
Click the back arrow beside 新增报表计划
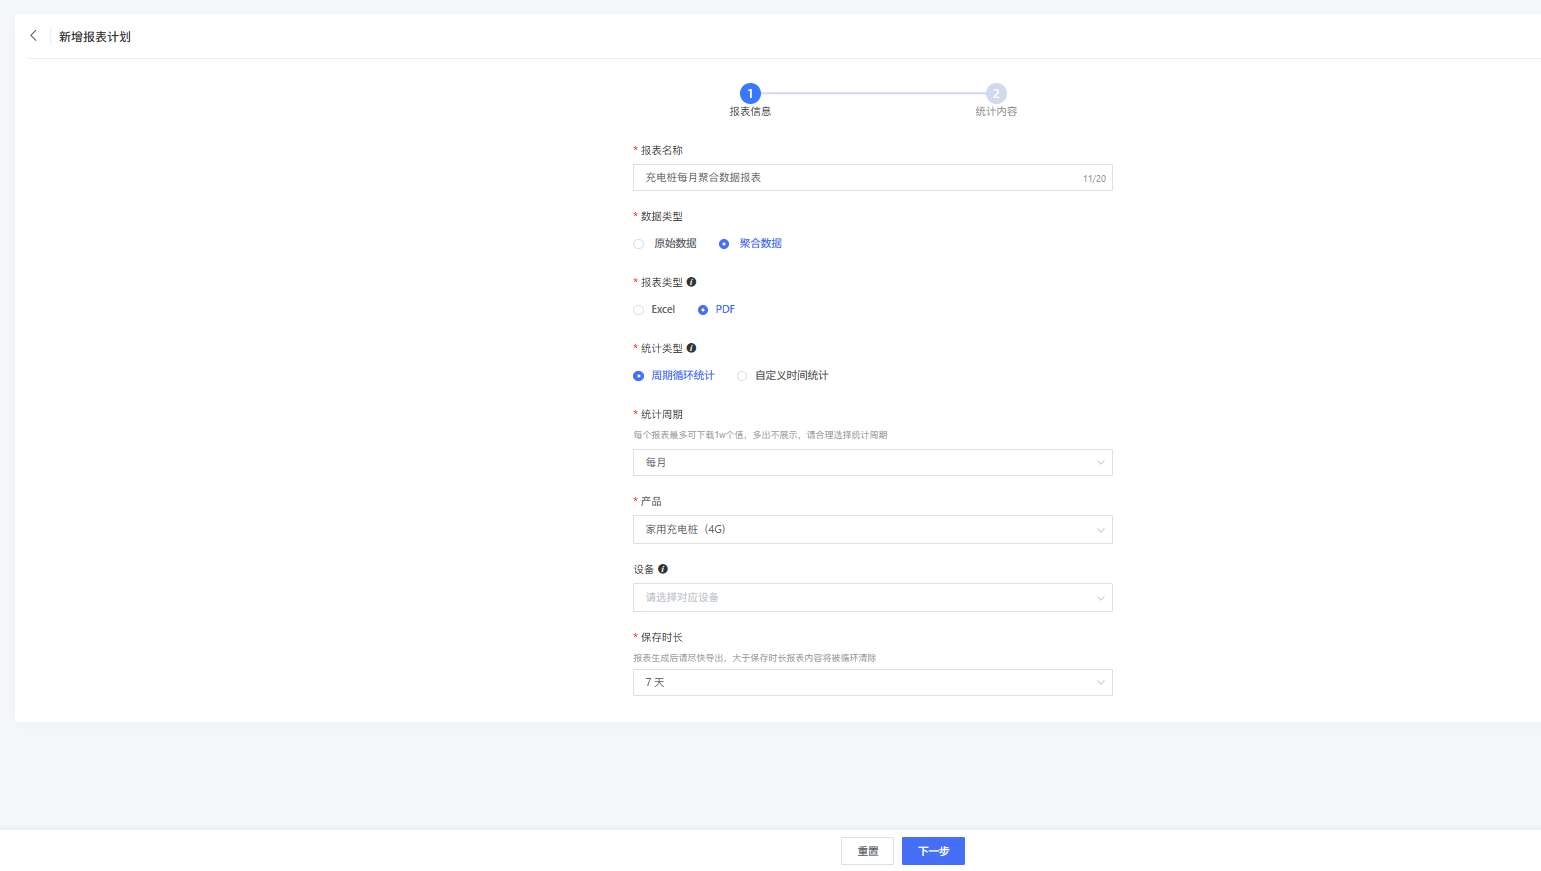34,36
